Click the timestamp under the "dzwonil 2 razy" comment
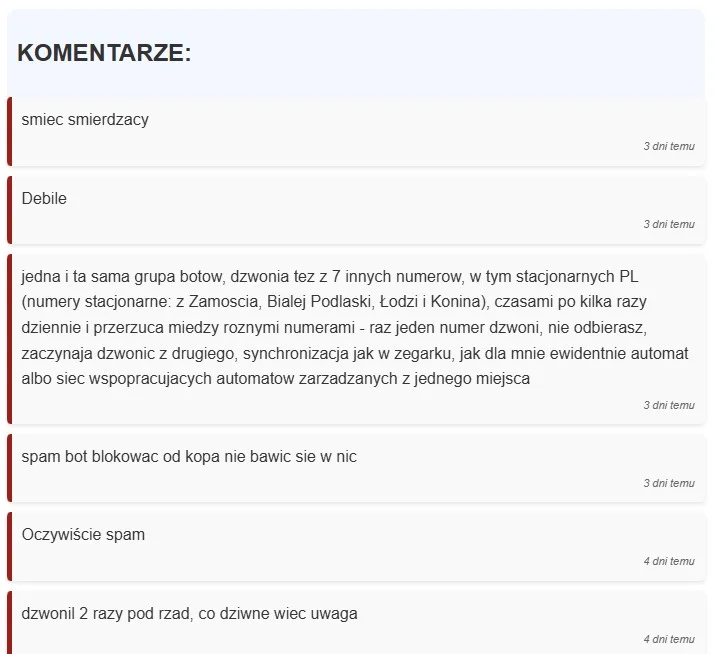Viewport: 715px width, 654px height. (669, 639)
